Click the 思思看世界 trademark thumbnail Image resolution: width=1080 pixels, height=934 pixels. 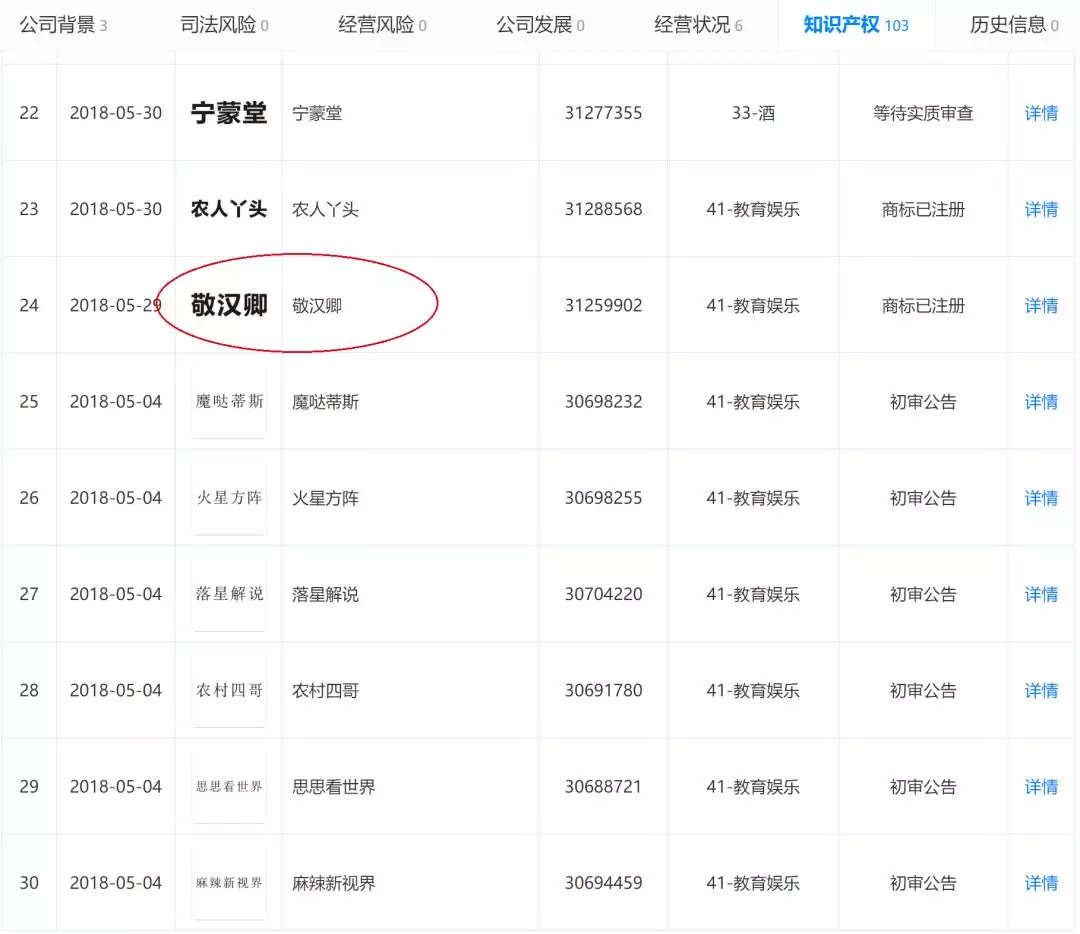pos(229,787)
